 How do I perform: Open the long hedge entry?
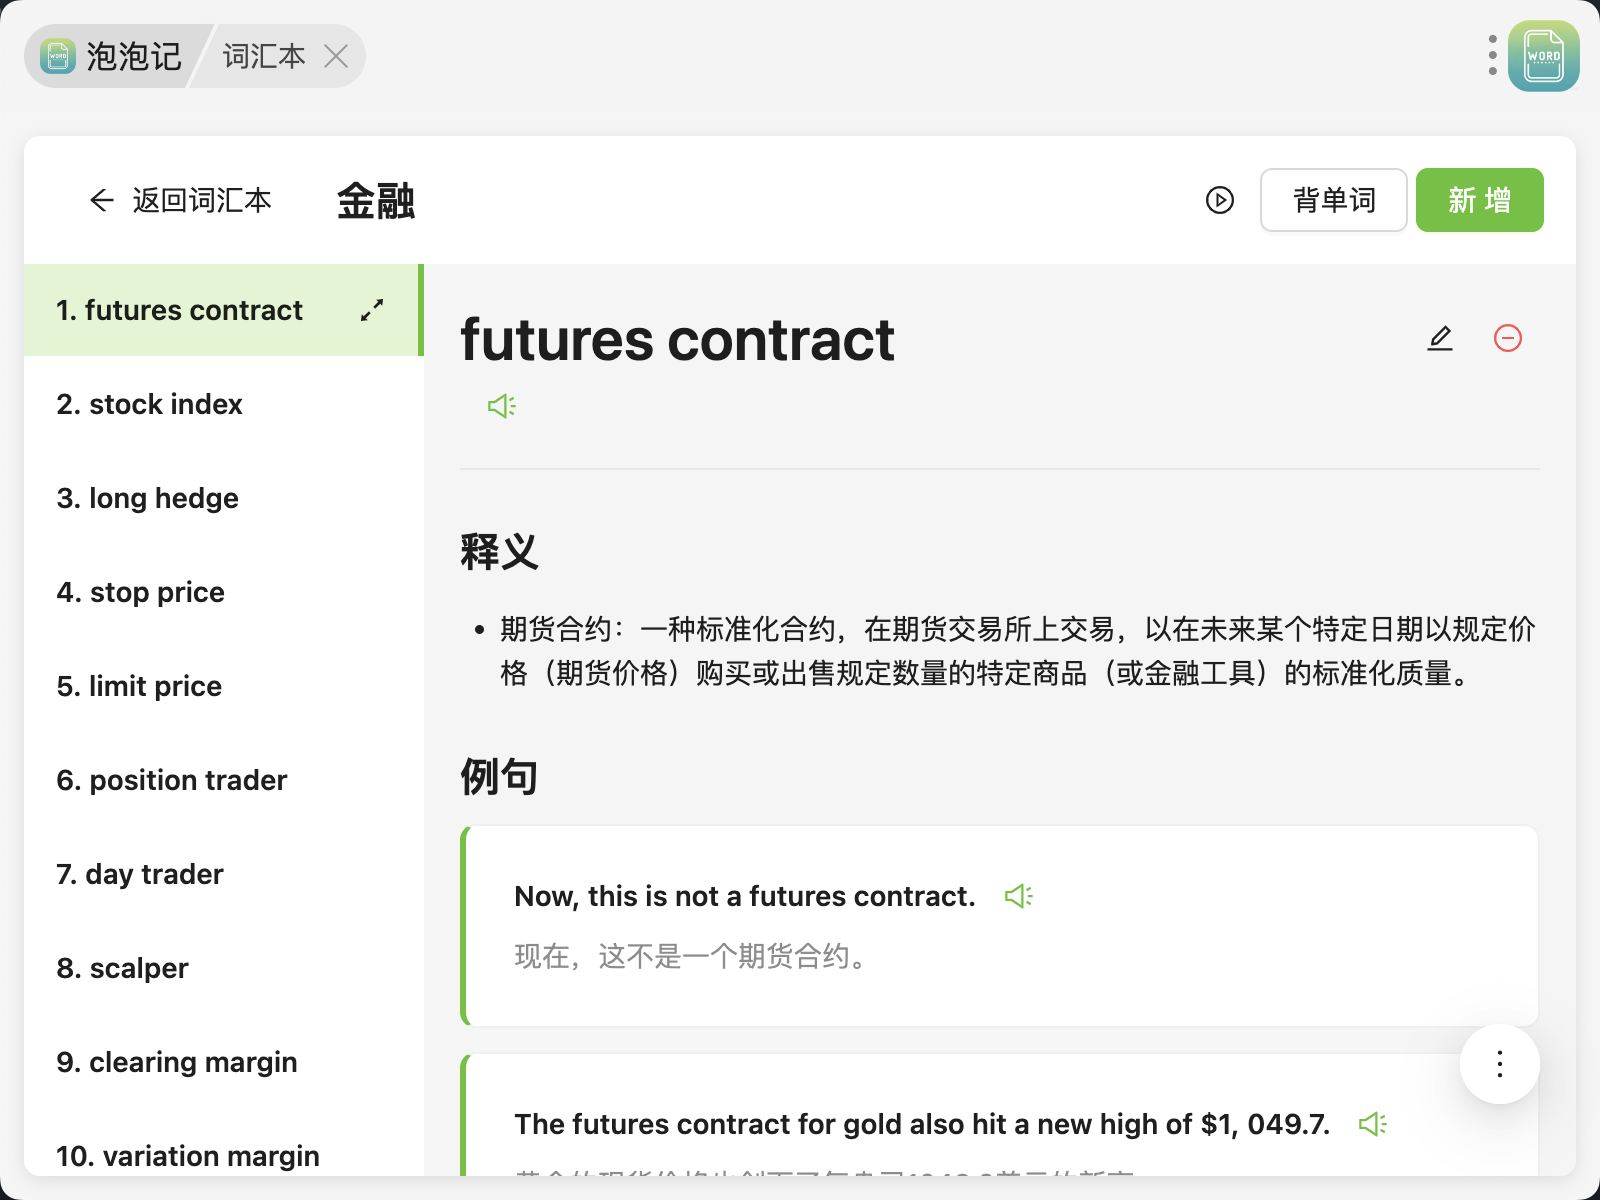(x=148, y=498)
